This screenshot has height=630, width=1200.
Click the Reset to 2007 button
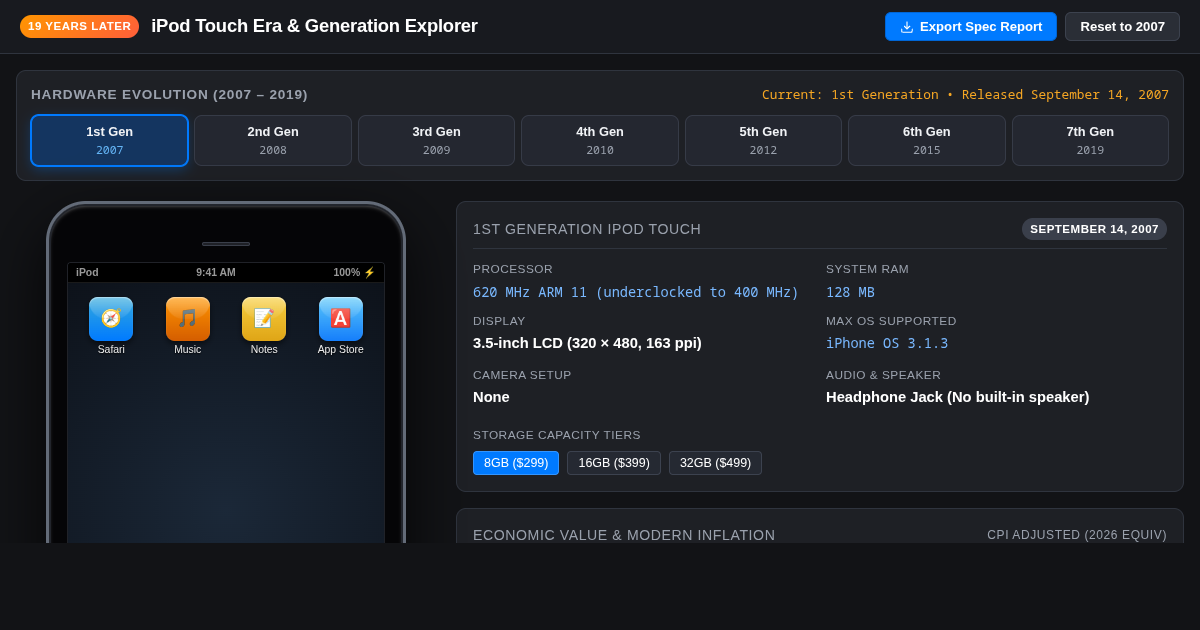[x=1122, y=27]
